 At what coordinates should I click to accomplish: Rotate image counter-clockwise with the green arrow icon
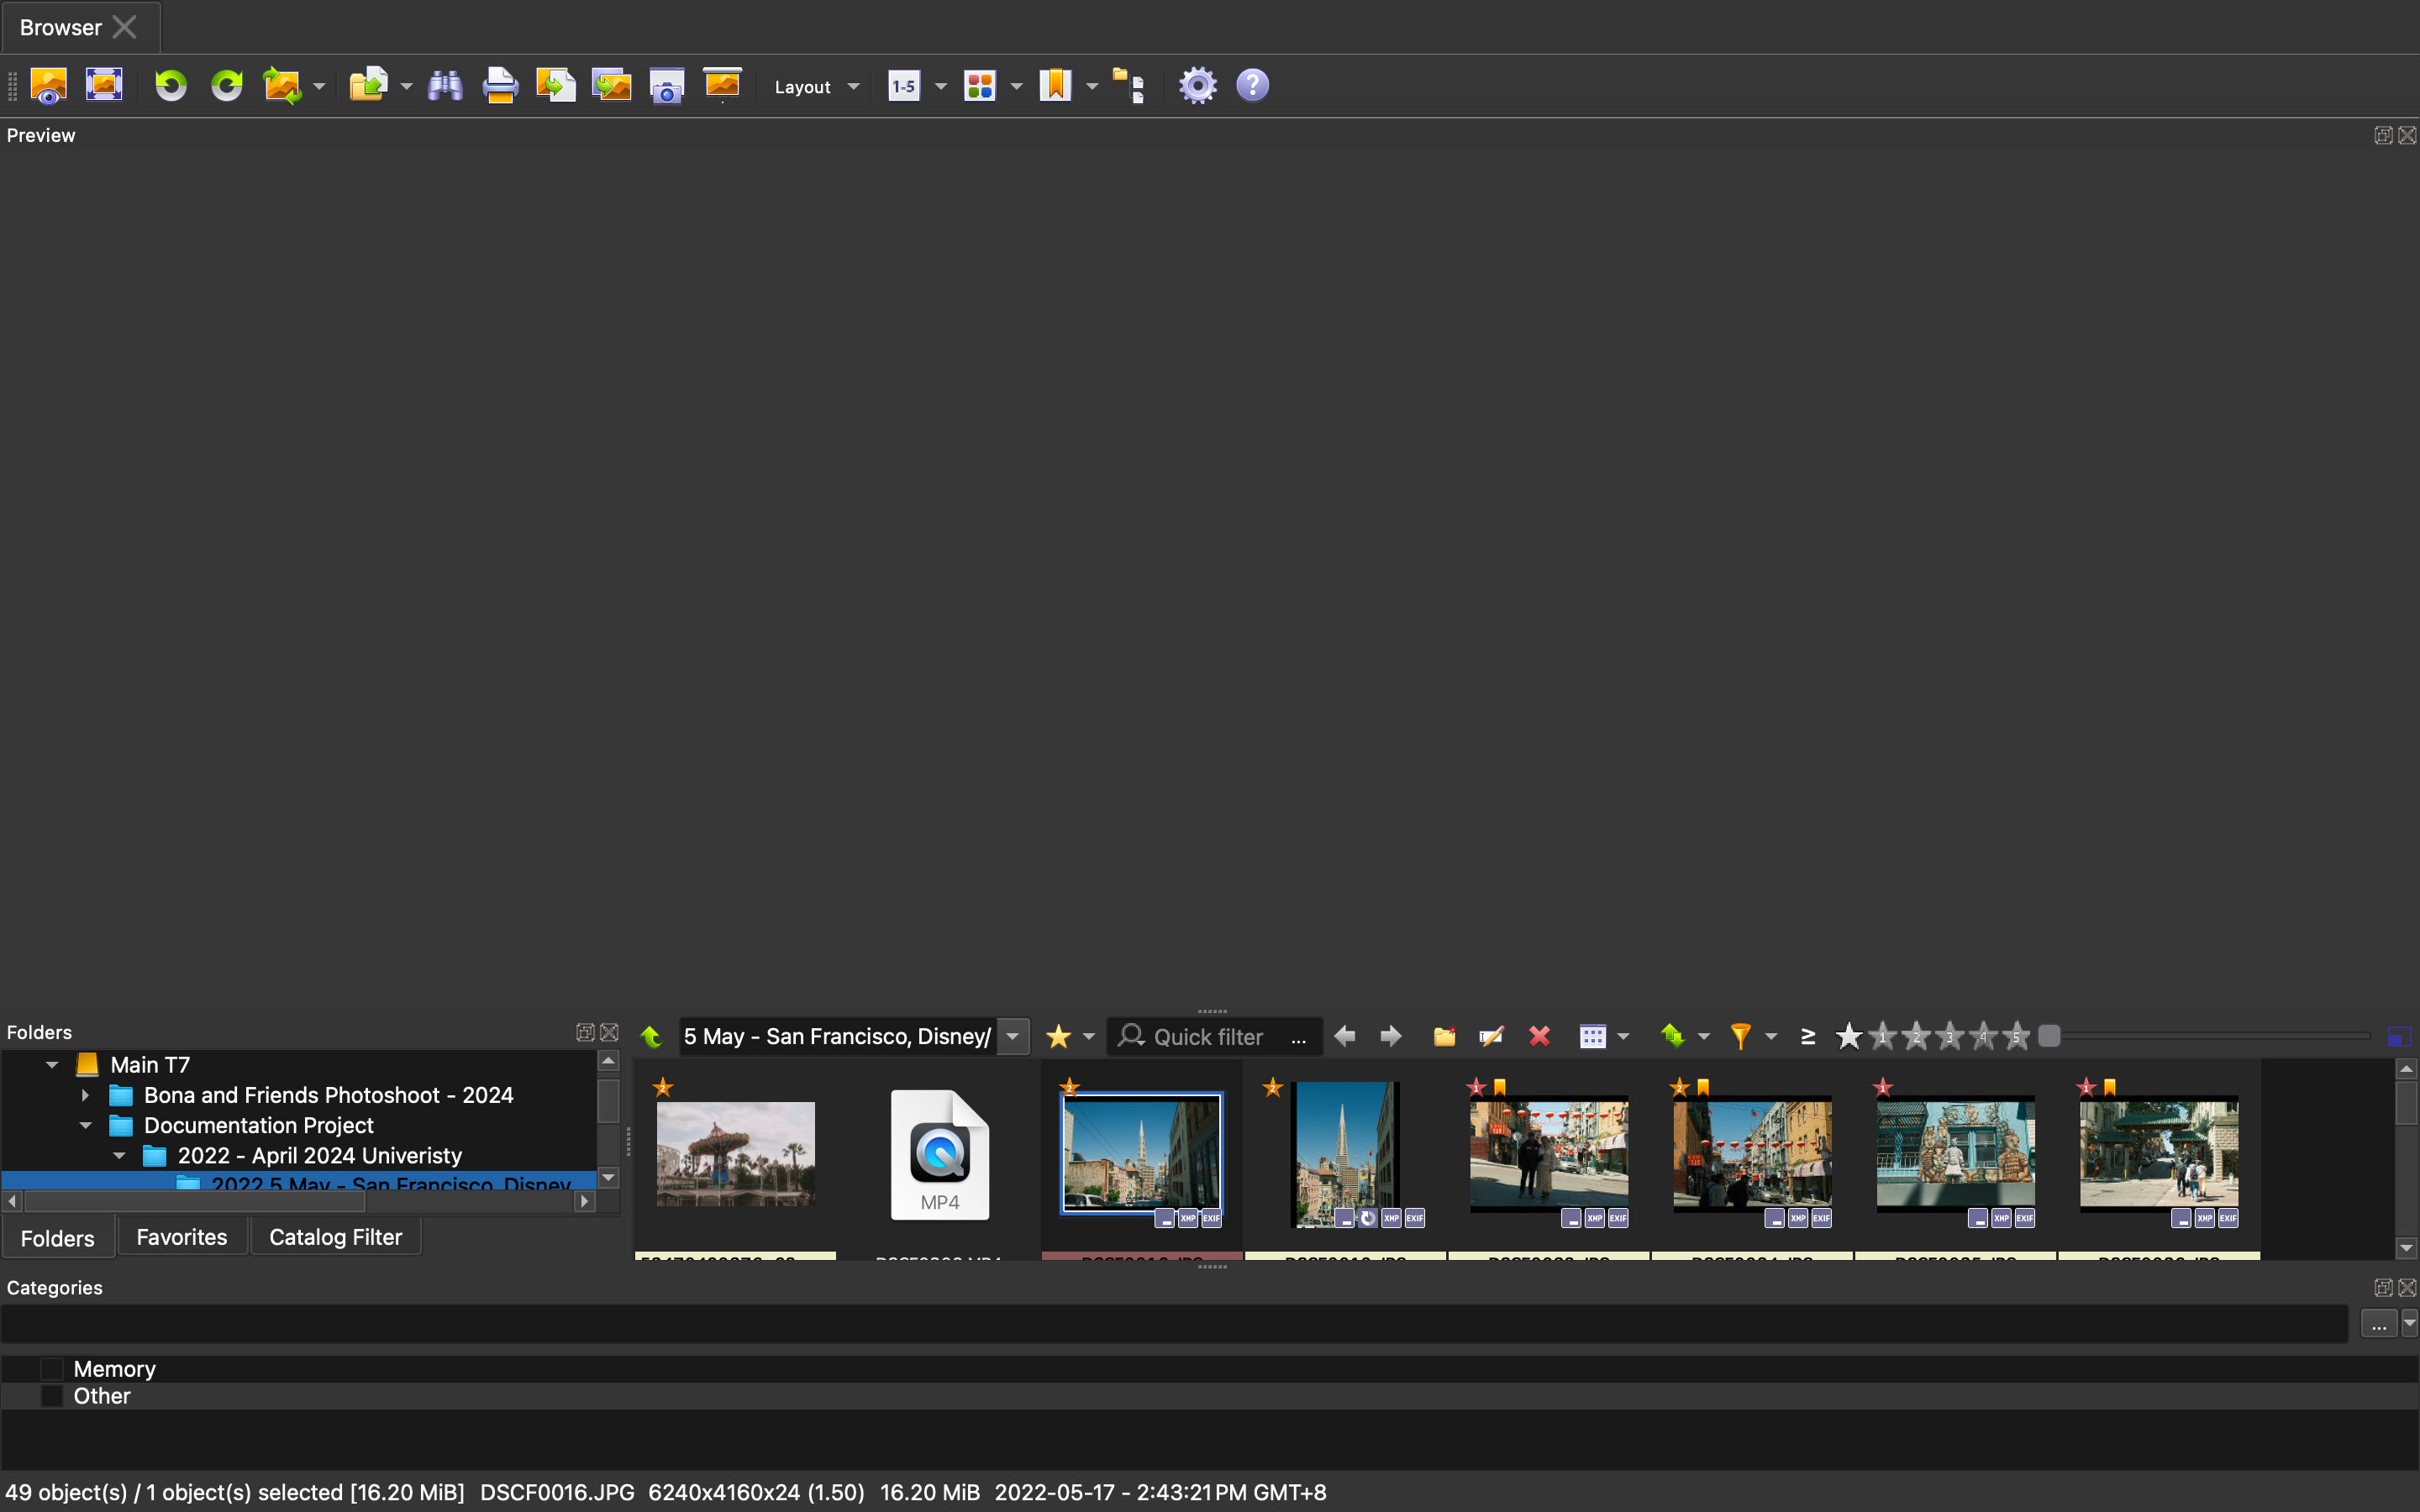point(171,86)
